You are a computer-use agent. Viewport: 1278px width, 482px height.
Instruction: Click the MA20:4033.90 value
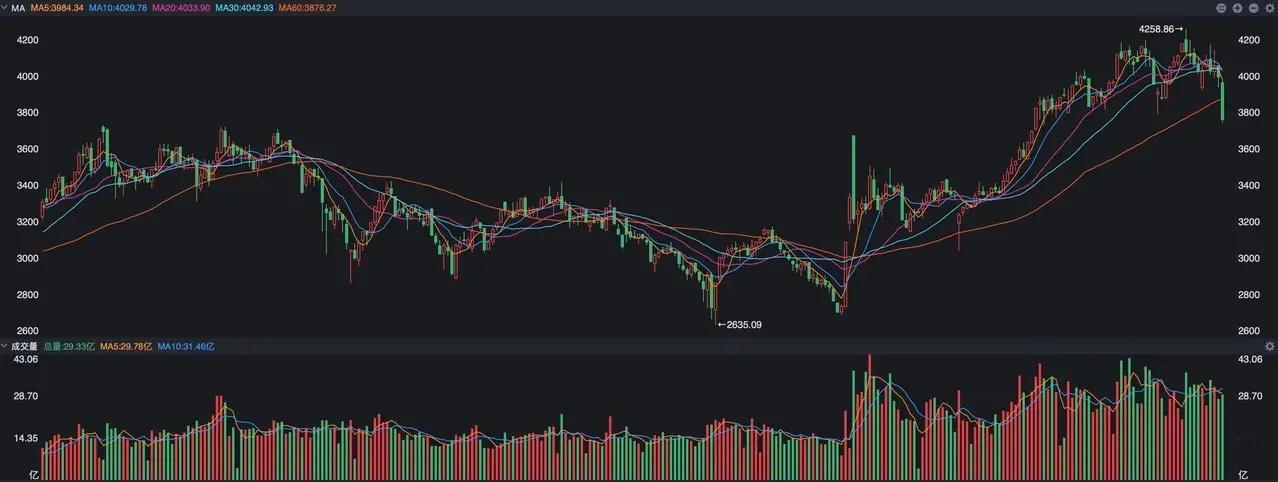[182, 8]
